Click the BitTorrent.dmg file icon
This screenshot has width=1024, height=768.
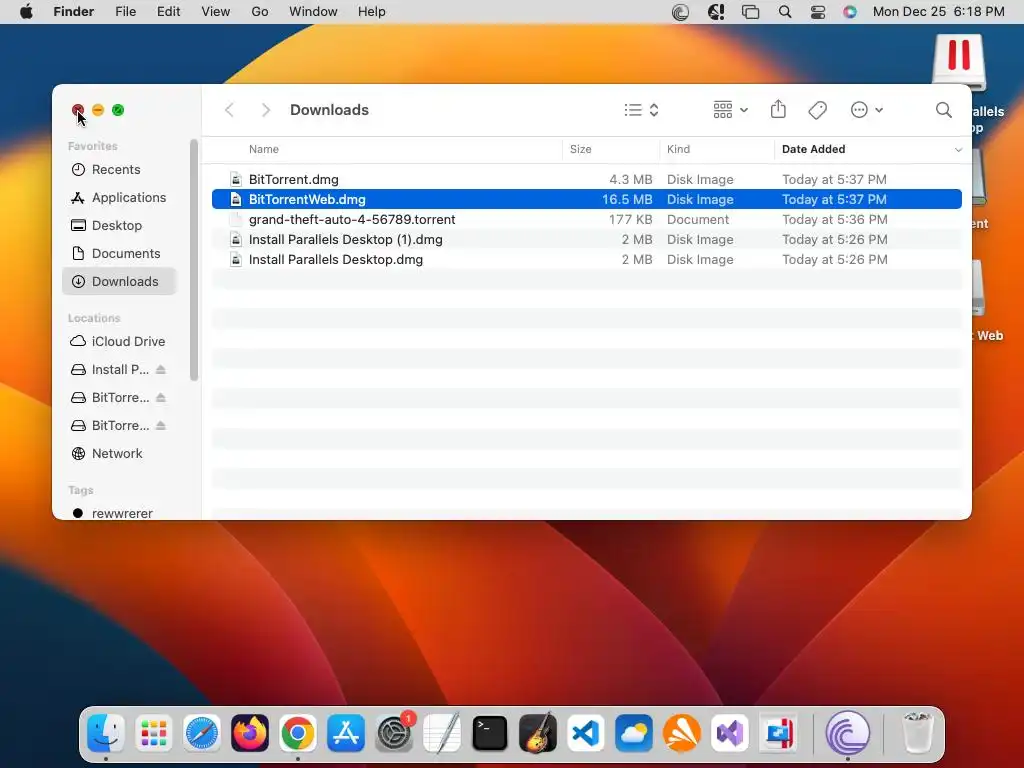(236, 180)
